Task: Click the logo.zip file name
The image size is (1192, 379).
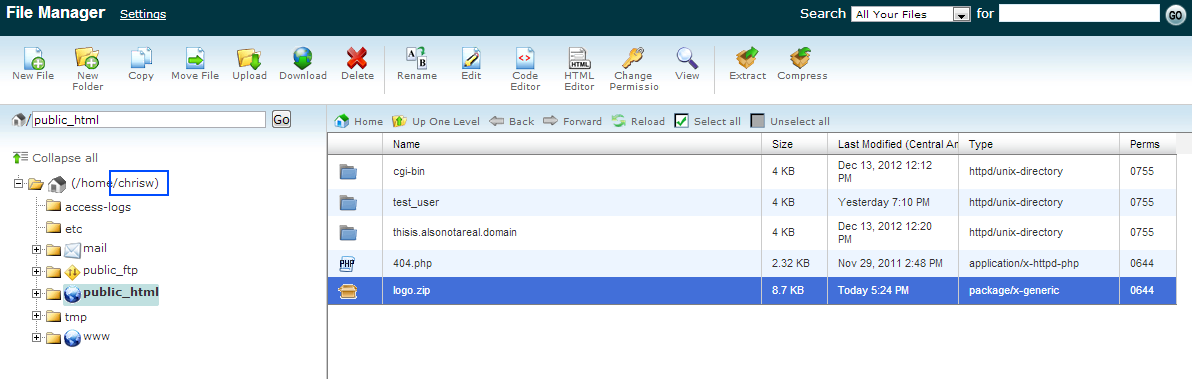Action: click(411, 290)
